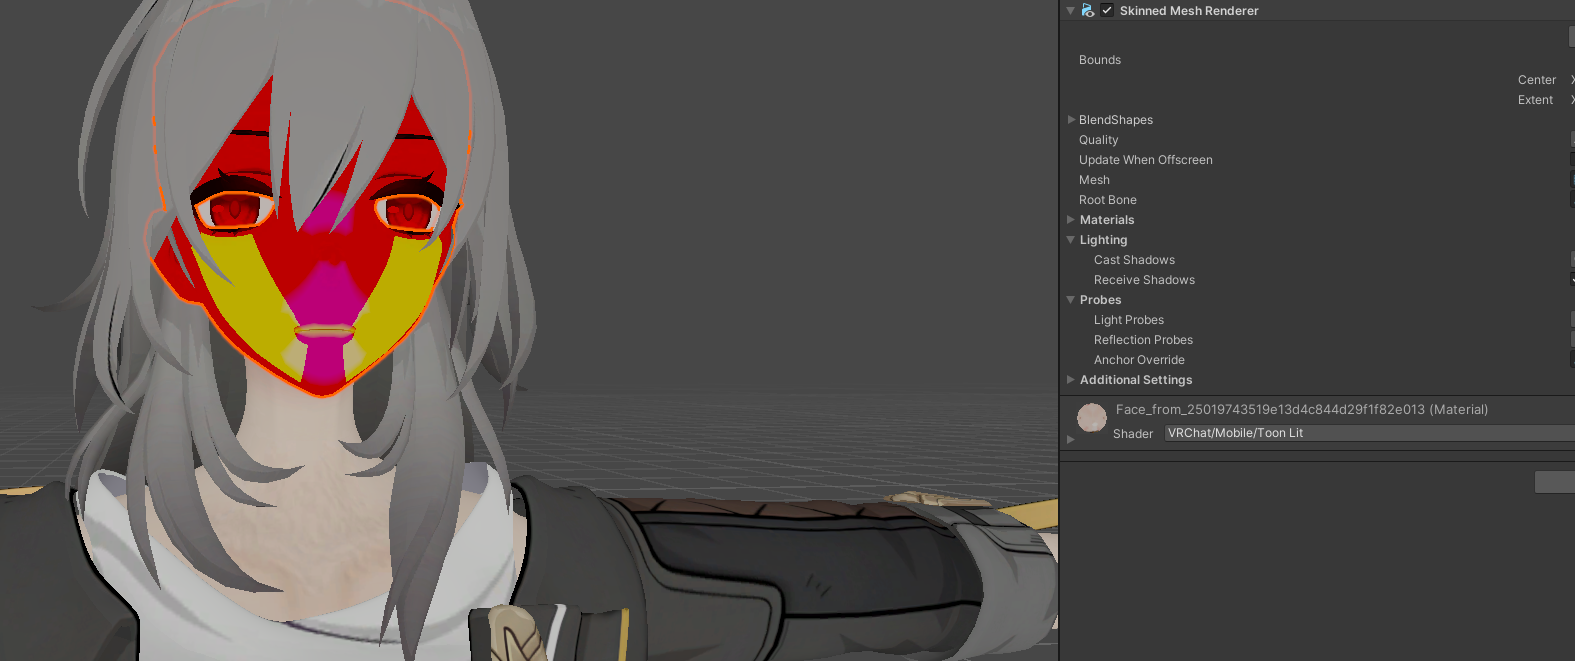Click the Shader label beside the dropdown
The image size is (1575, 661).
pos(1133,434)
